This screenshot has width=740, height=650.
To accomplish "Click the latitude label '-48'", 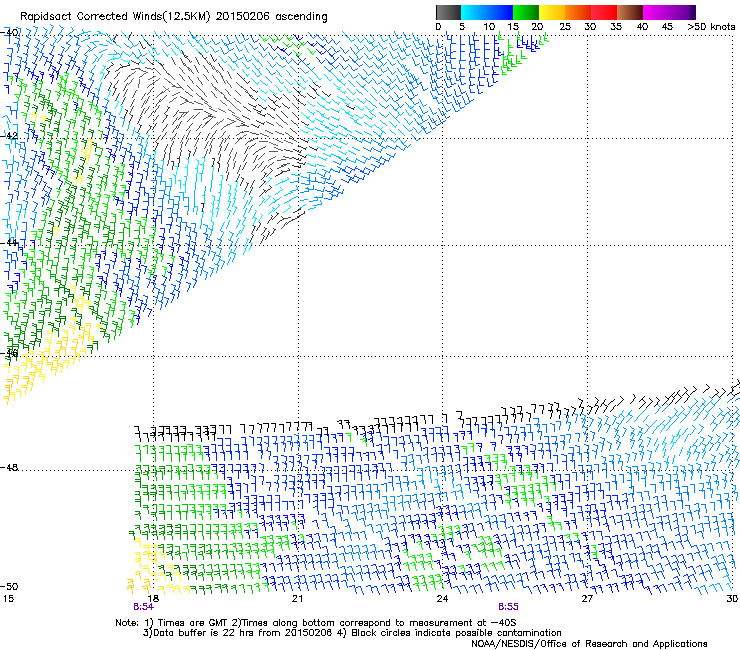I will tap(10, 467).
